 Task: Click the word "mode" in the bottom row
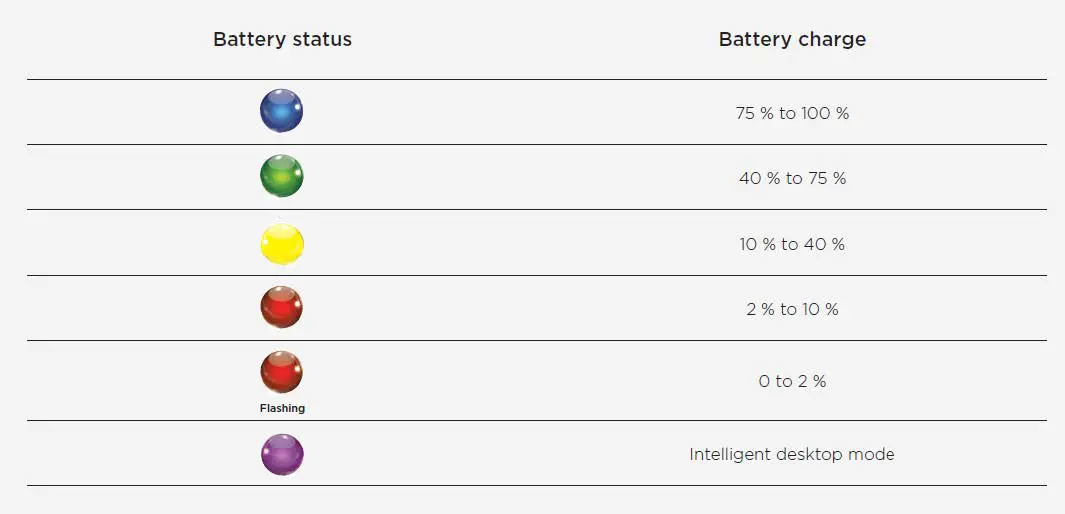click(x=872, y=454)
